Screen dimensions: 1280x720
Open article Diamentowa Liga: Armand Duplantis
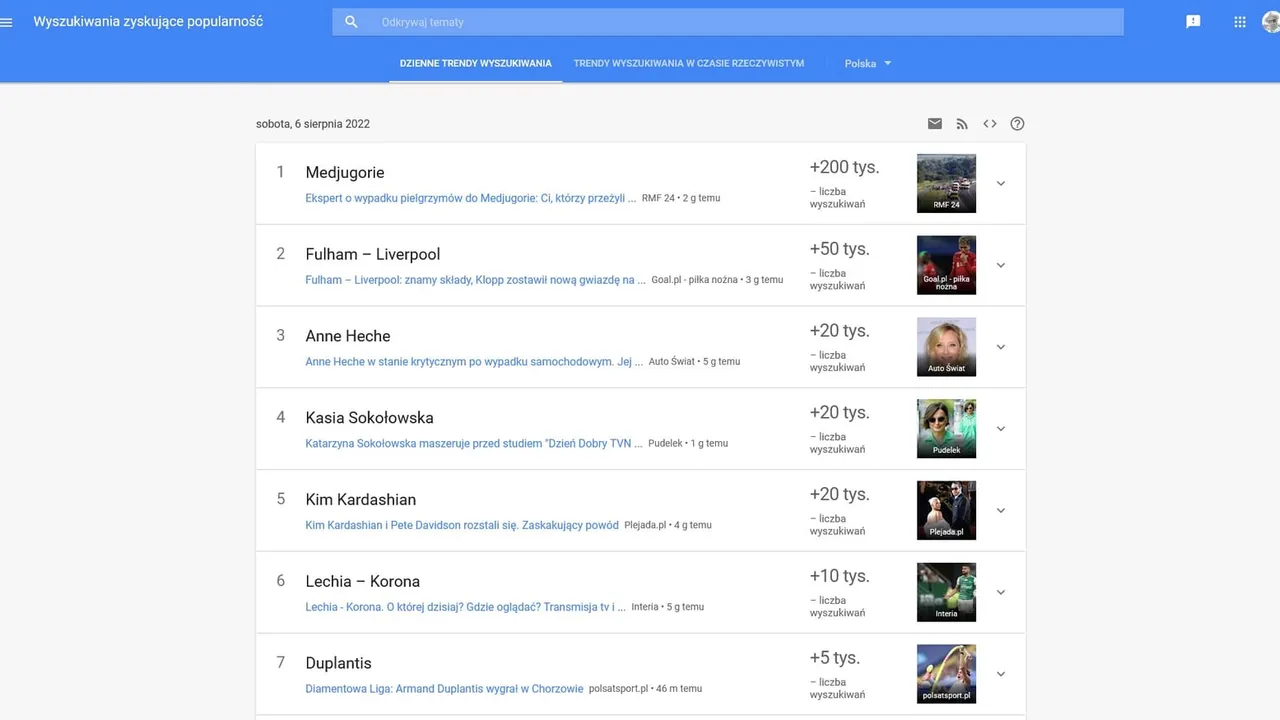[444, 689]
